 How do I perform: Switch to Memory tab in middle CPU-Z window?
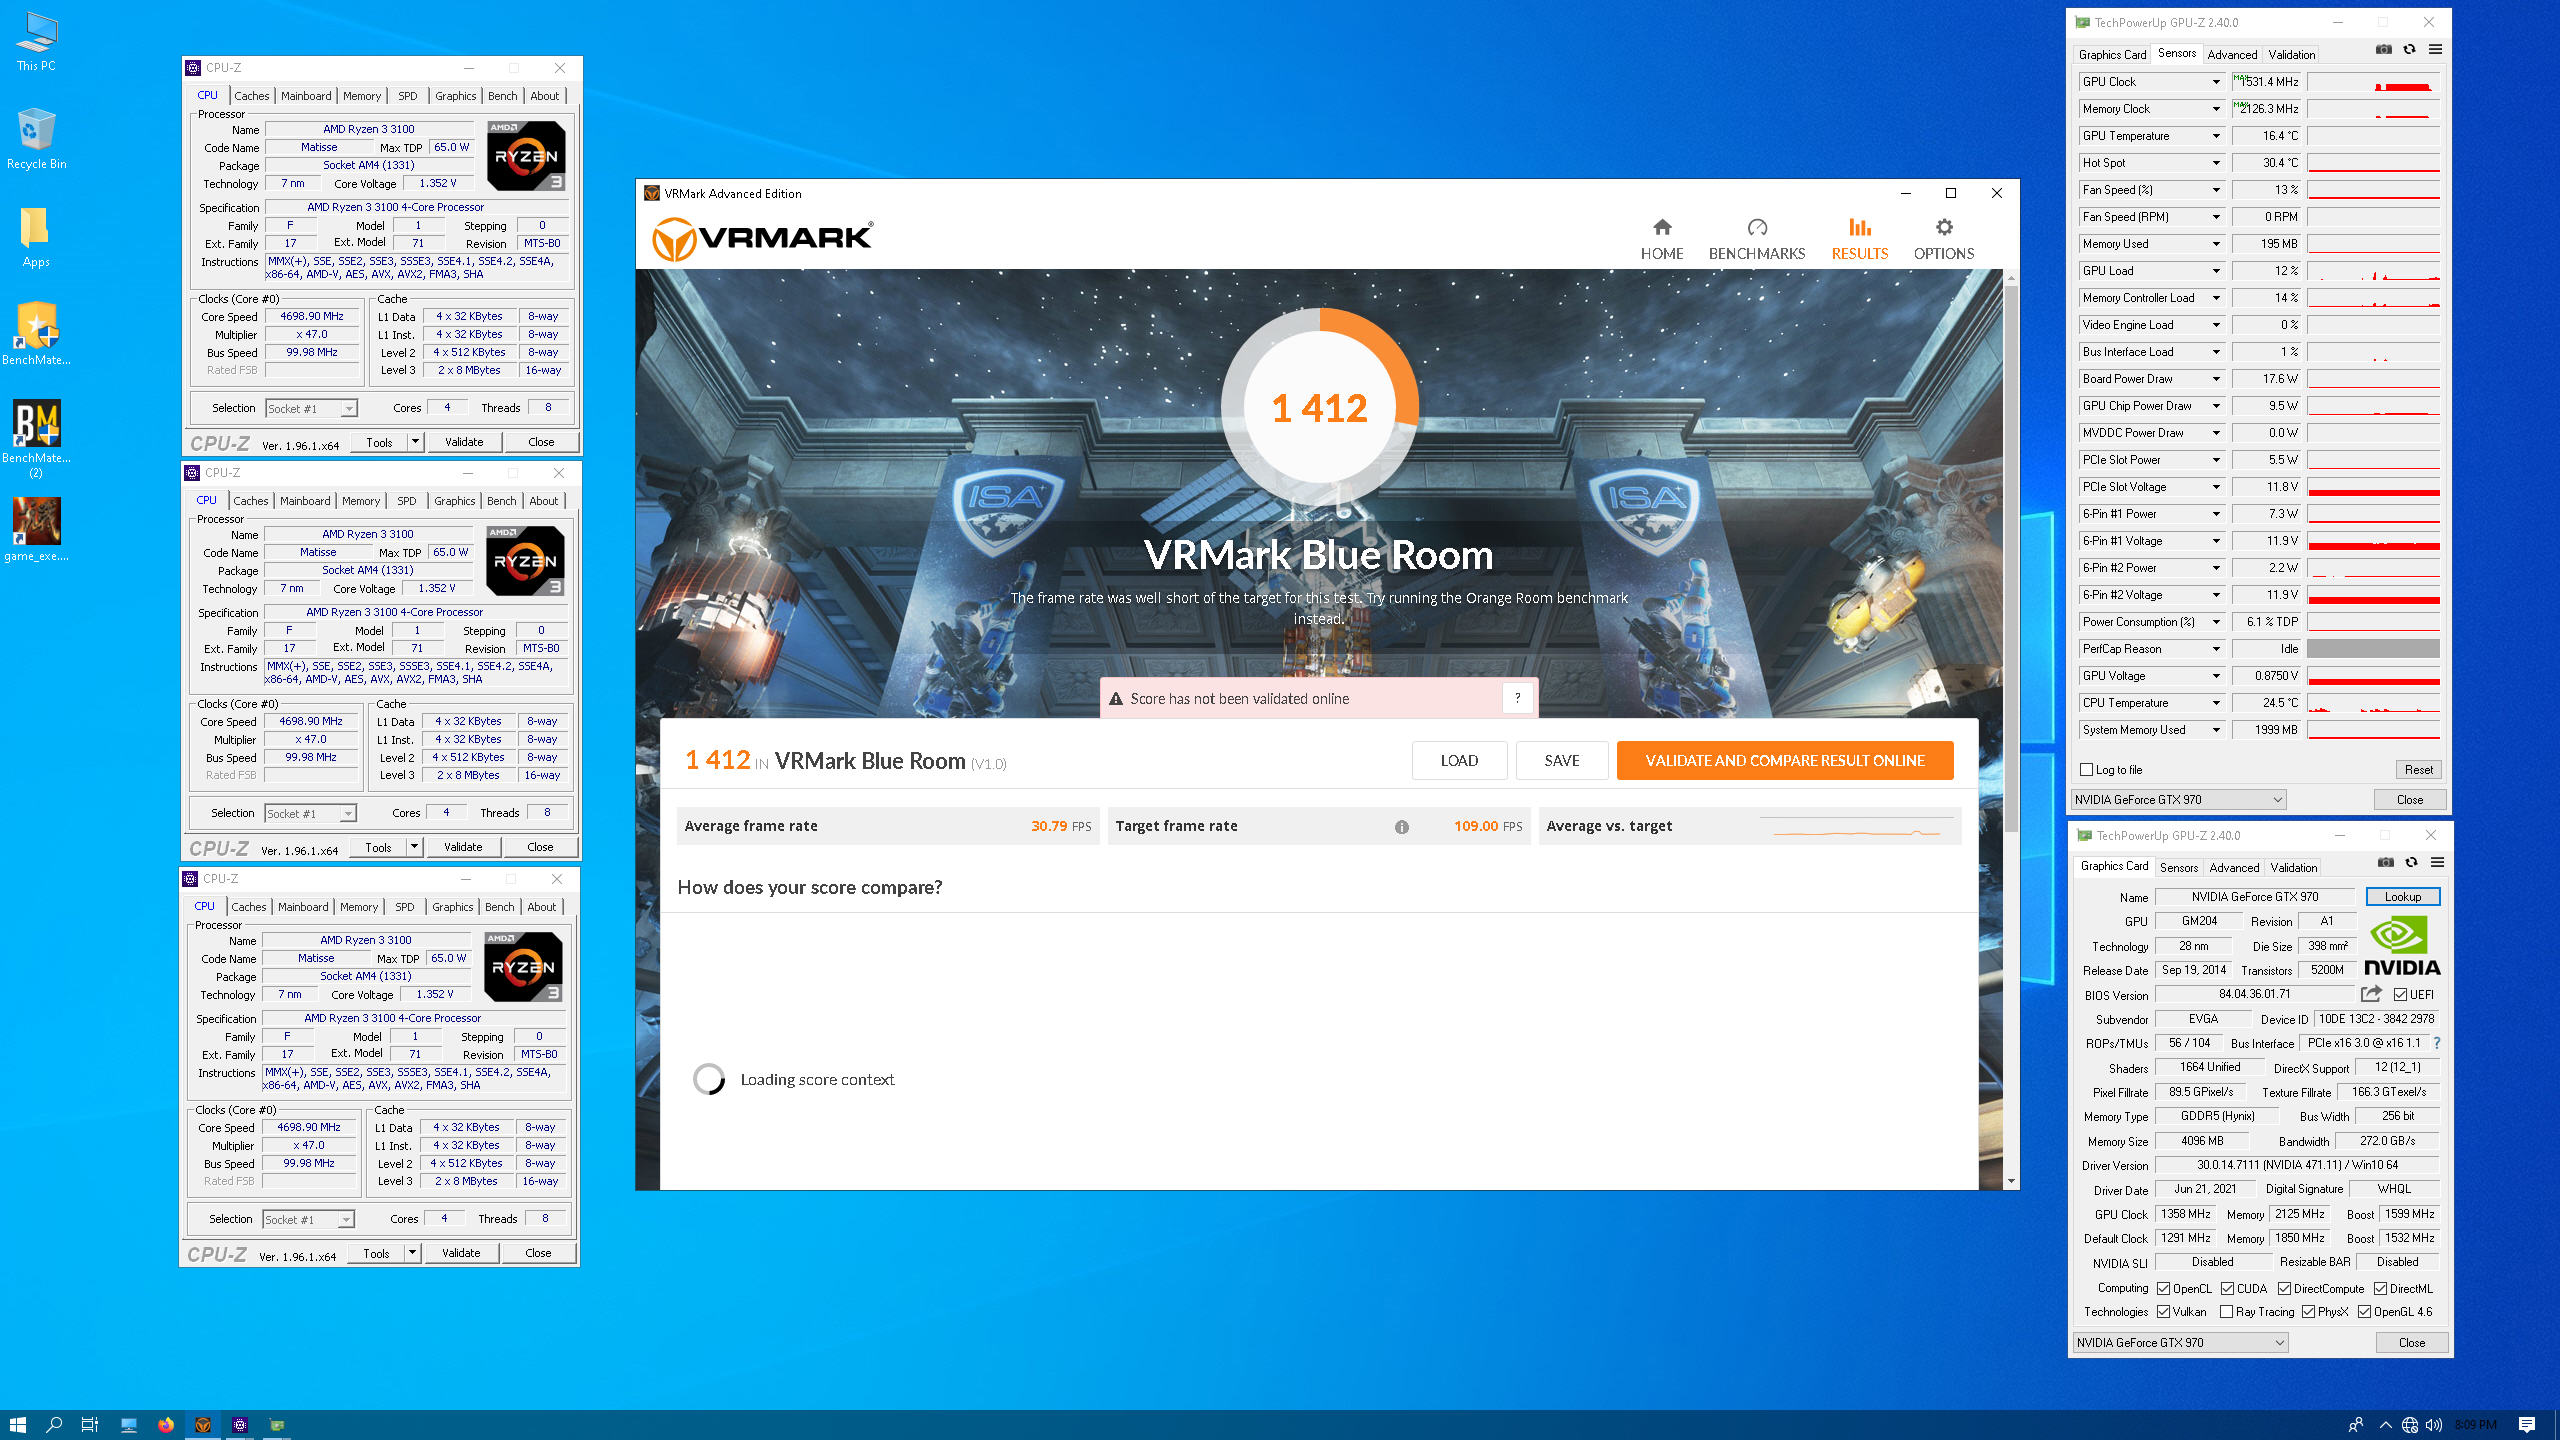click(x=361, y=501)
